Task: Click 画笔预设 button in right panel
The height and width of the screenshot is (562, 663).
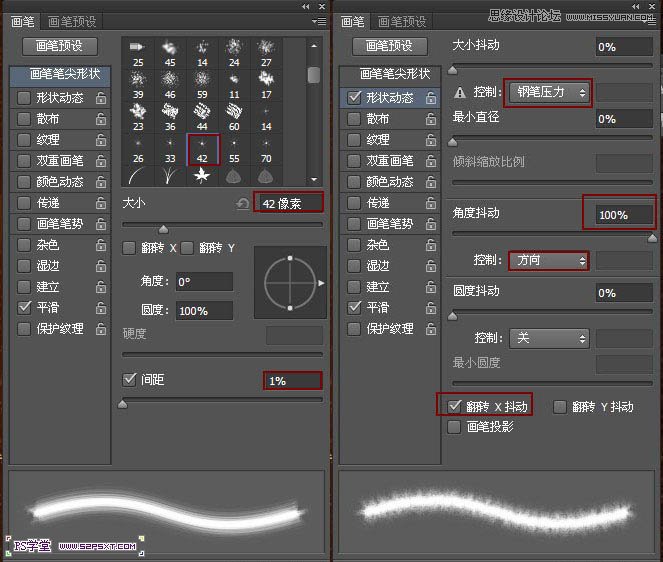Action: [x=389, y=46]
